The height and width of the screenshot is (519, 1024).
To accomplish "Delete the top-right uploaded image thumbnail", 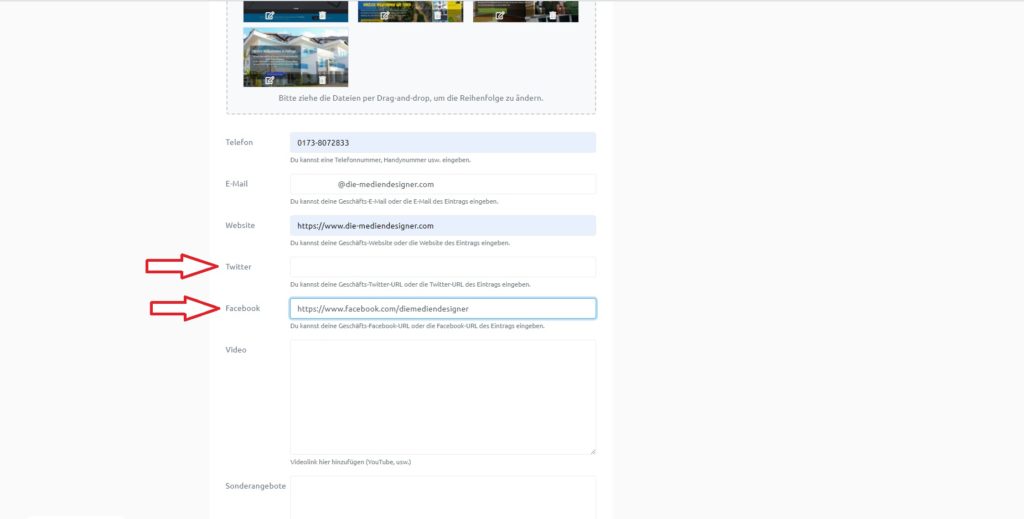I will click(x=552, y=16).
